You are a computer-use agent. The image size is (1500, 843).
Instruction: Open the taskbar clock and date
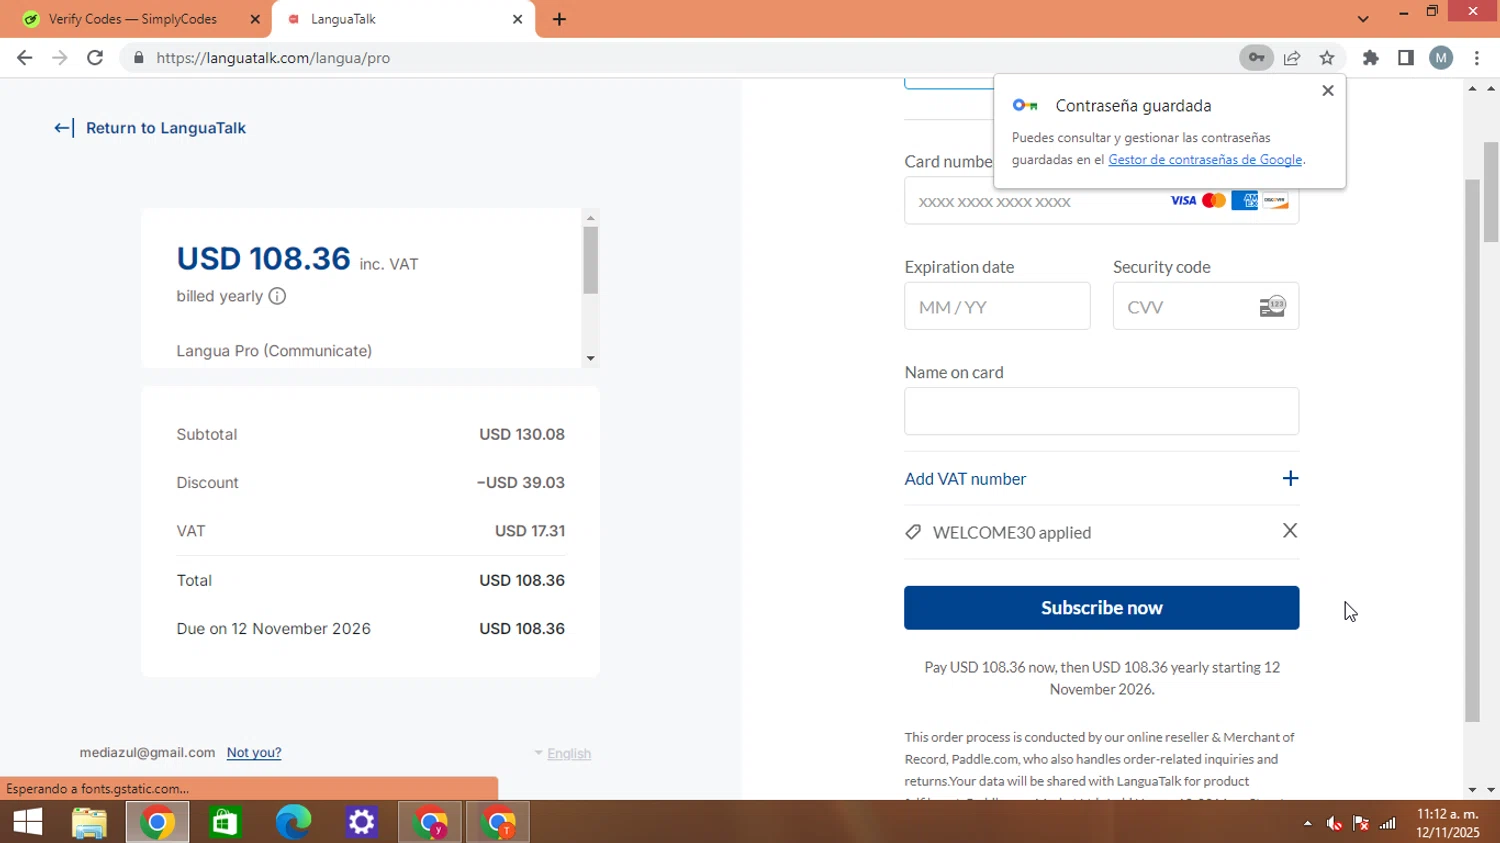(x=1448, y=823)
